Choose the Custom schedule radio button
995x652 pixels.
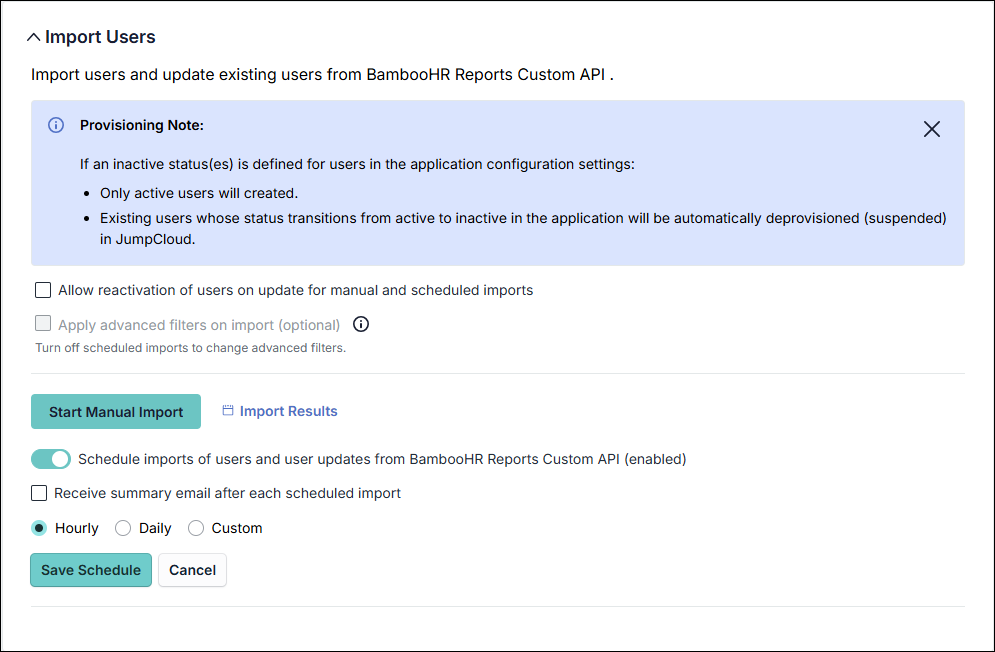tap(196, 528)
